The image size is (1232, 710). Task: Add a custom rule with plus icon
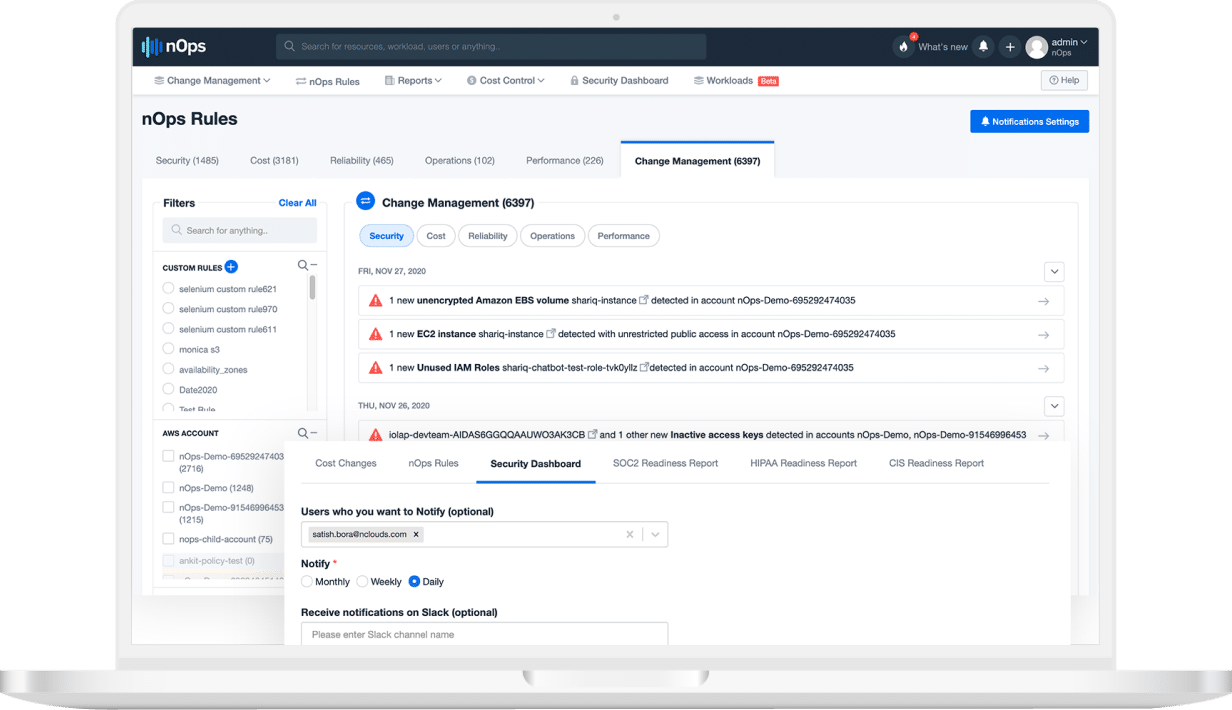[x=231, y=267]
